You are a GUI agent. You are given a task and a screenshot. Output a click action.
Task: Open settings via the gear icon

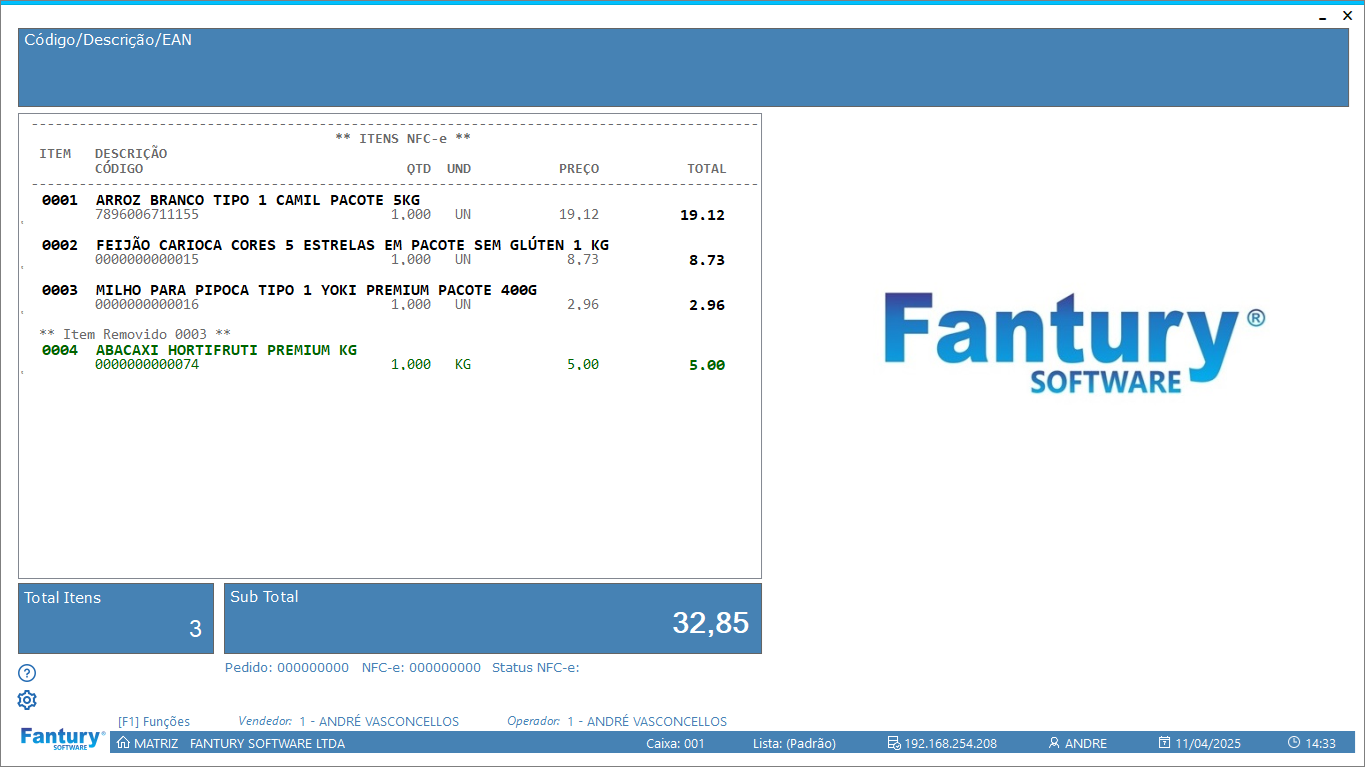[x=27, y=700]
